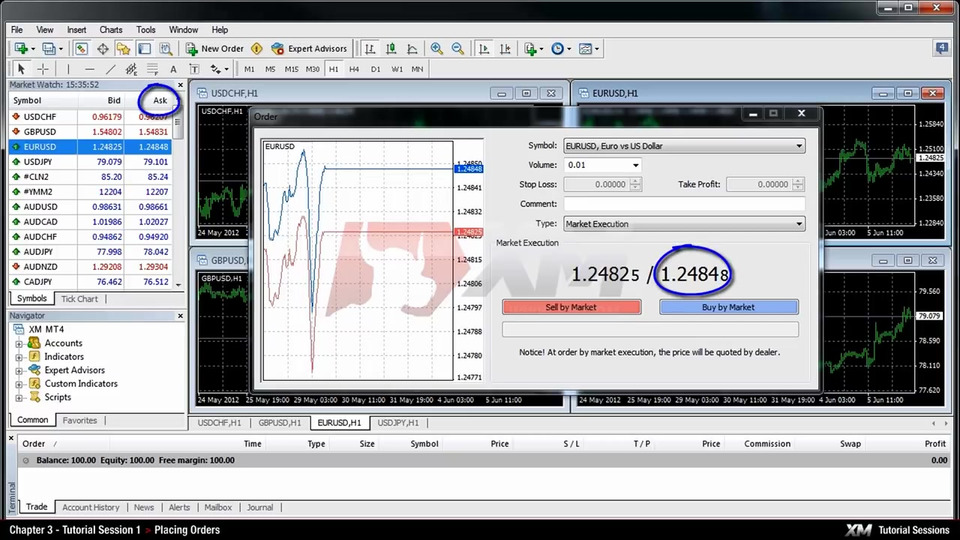Select the text tool 'A'
Image resolution: width=960 pixels, height=540 pixels.
tap(173, 69)
